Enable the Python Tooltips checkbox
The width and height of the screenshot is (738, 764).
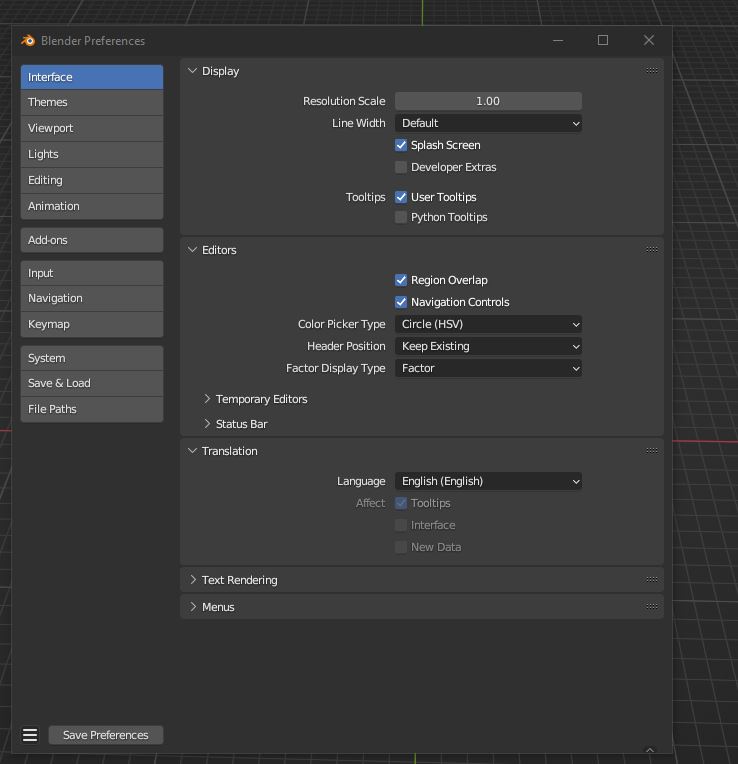click(401, 217)
